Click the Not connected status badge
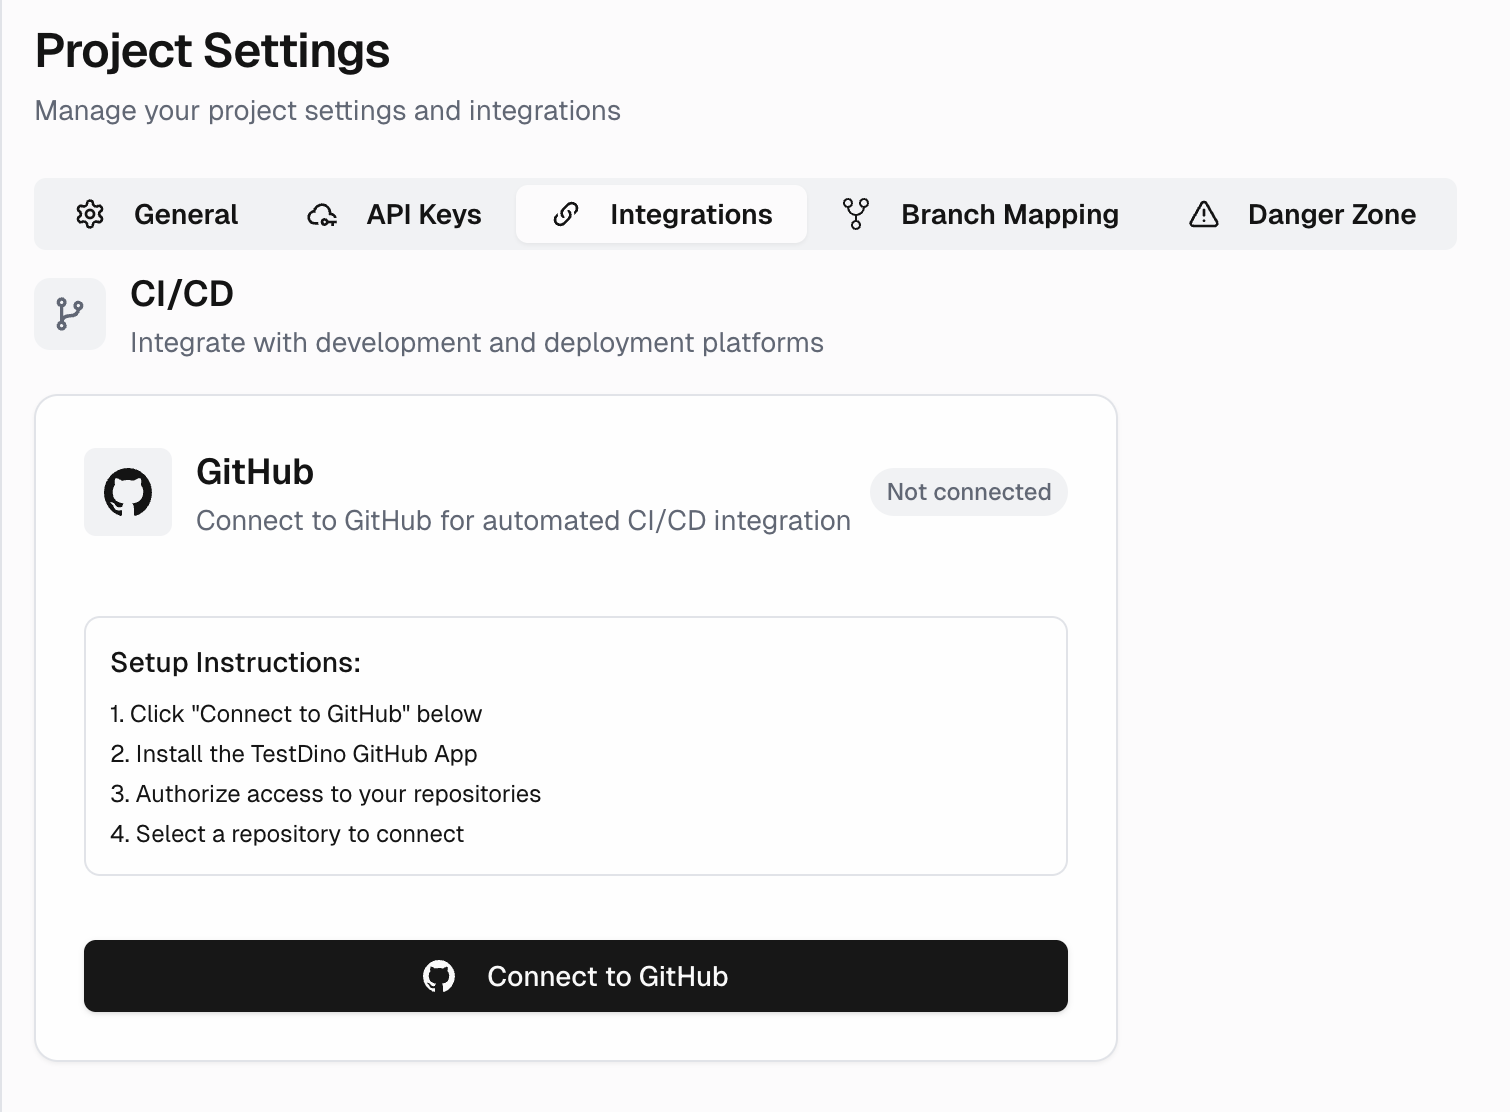Image resolution: width=1510 pixels, height=1112 pixels. [x=968, y=492]
